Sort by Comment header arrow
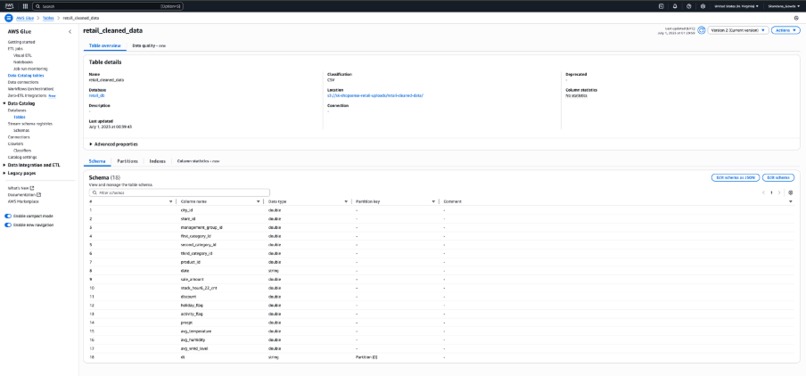This screenshot has height=376, width=806. tap(791, 202)
